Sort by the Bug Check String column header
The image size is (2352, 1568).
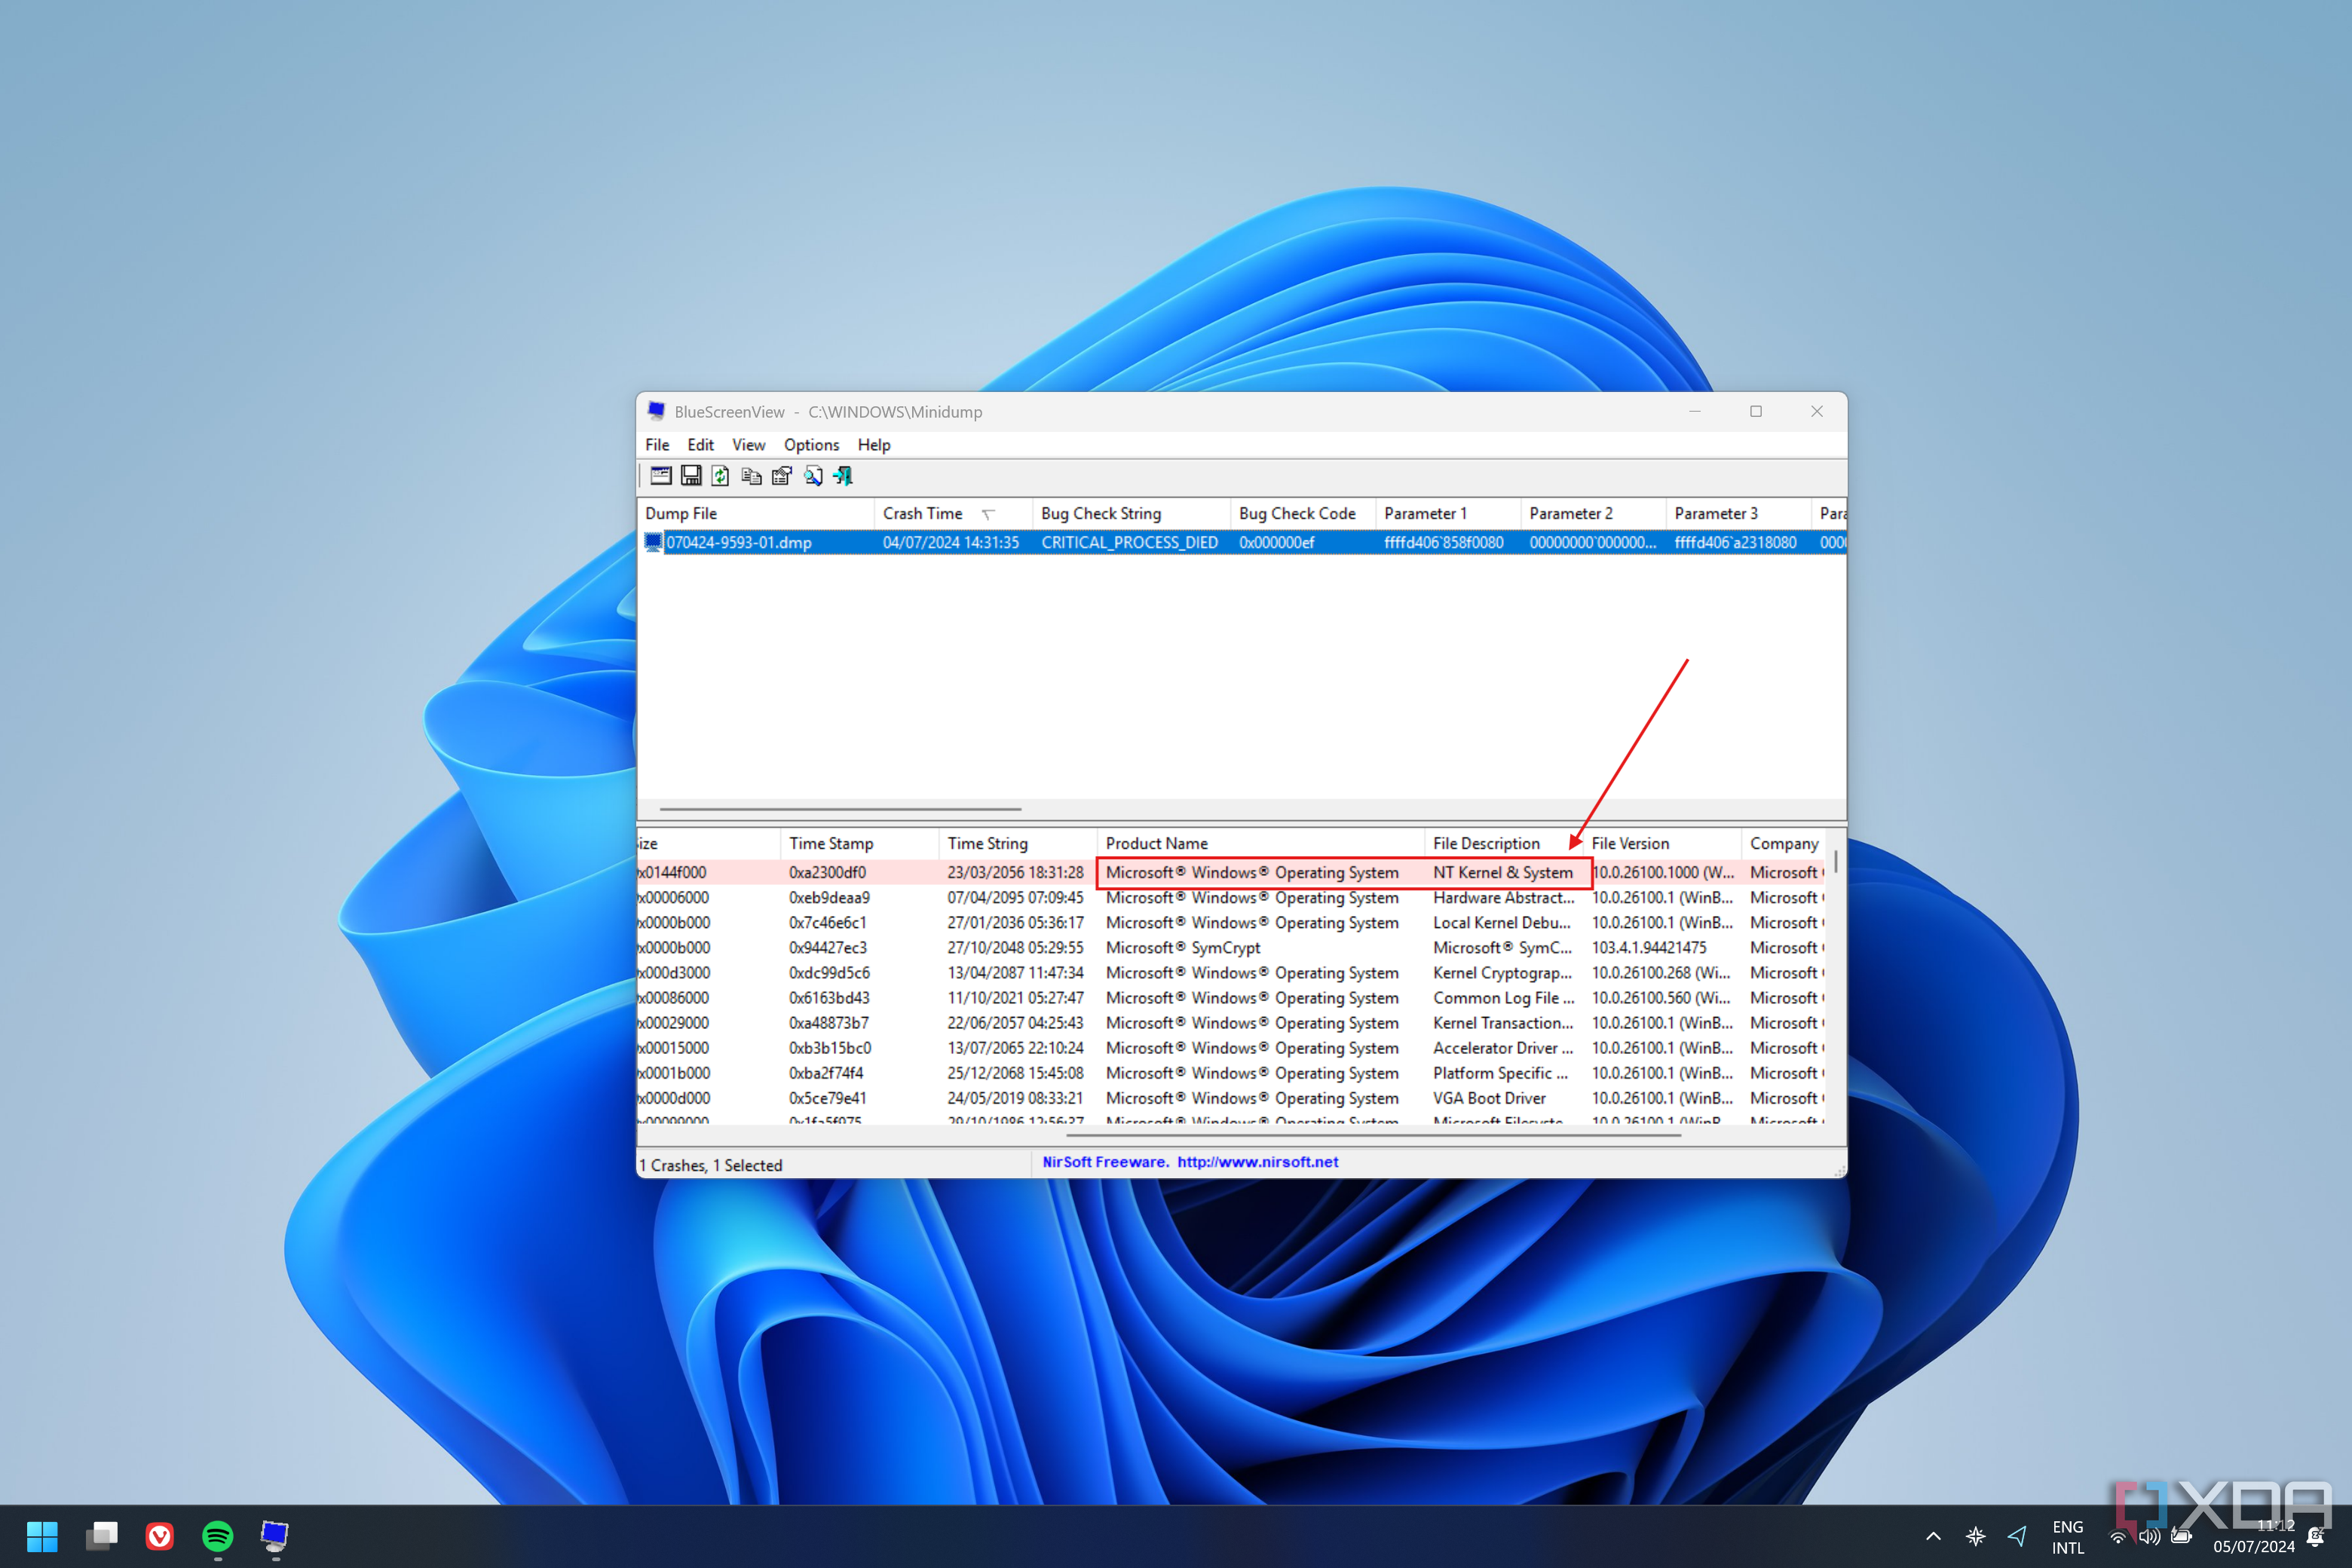coord(1131,513)
